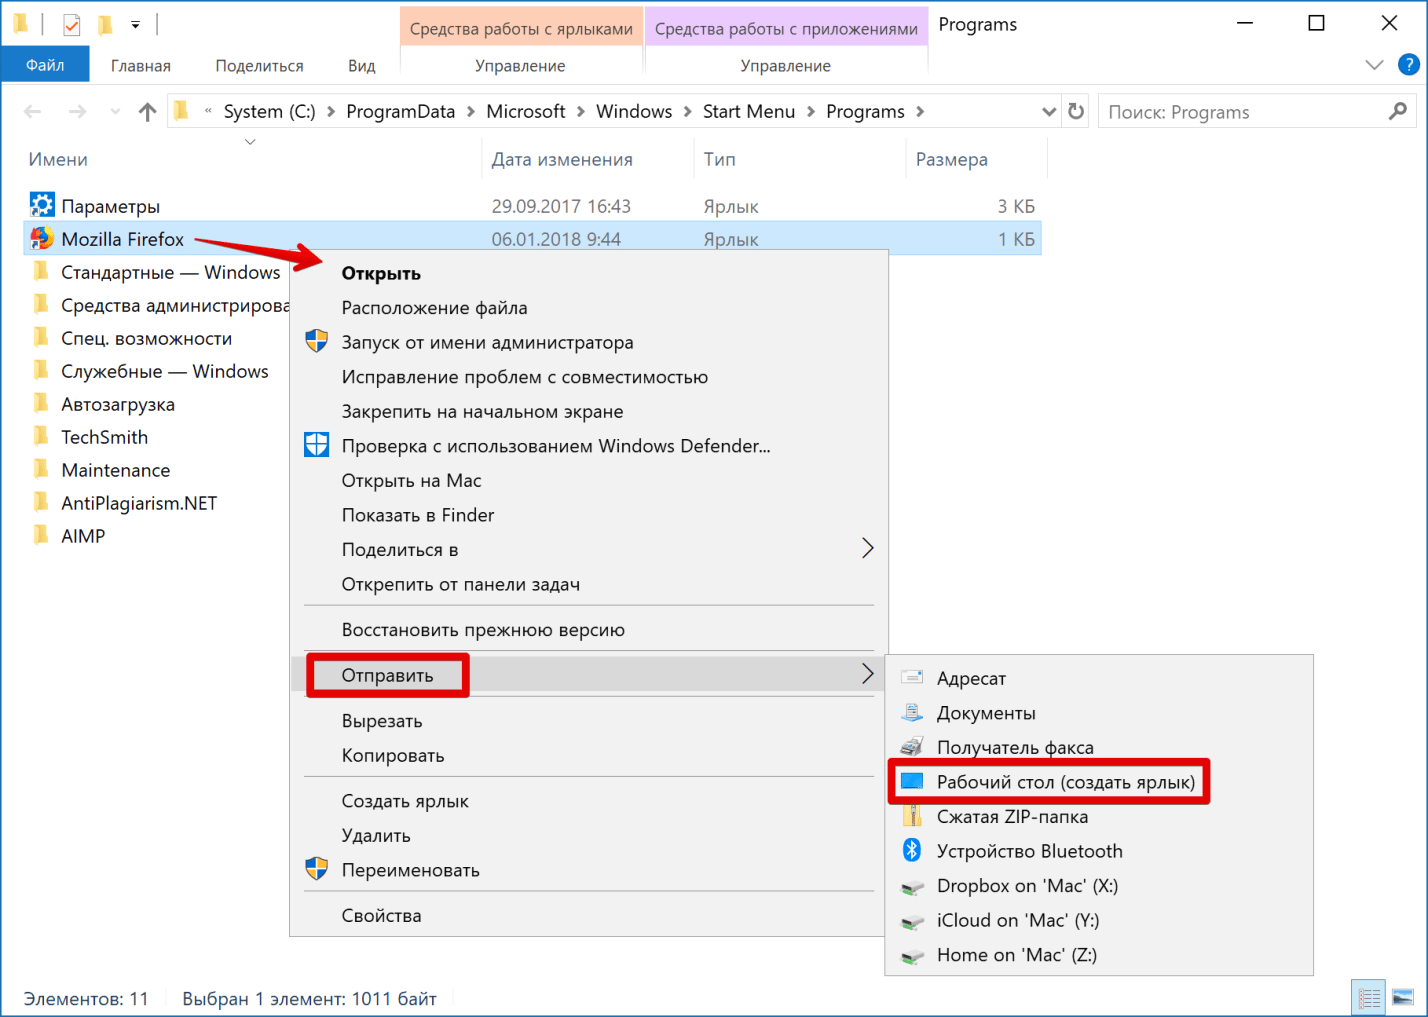Click the chevron after Programs in the breadcrumb
The image size is (1428, 1017).
tap(920, 112)
